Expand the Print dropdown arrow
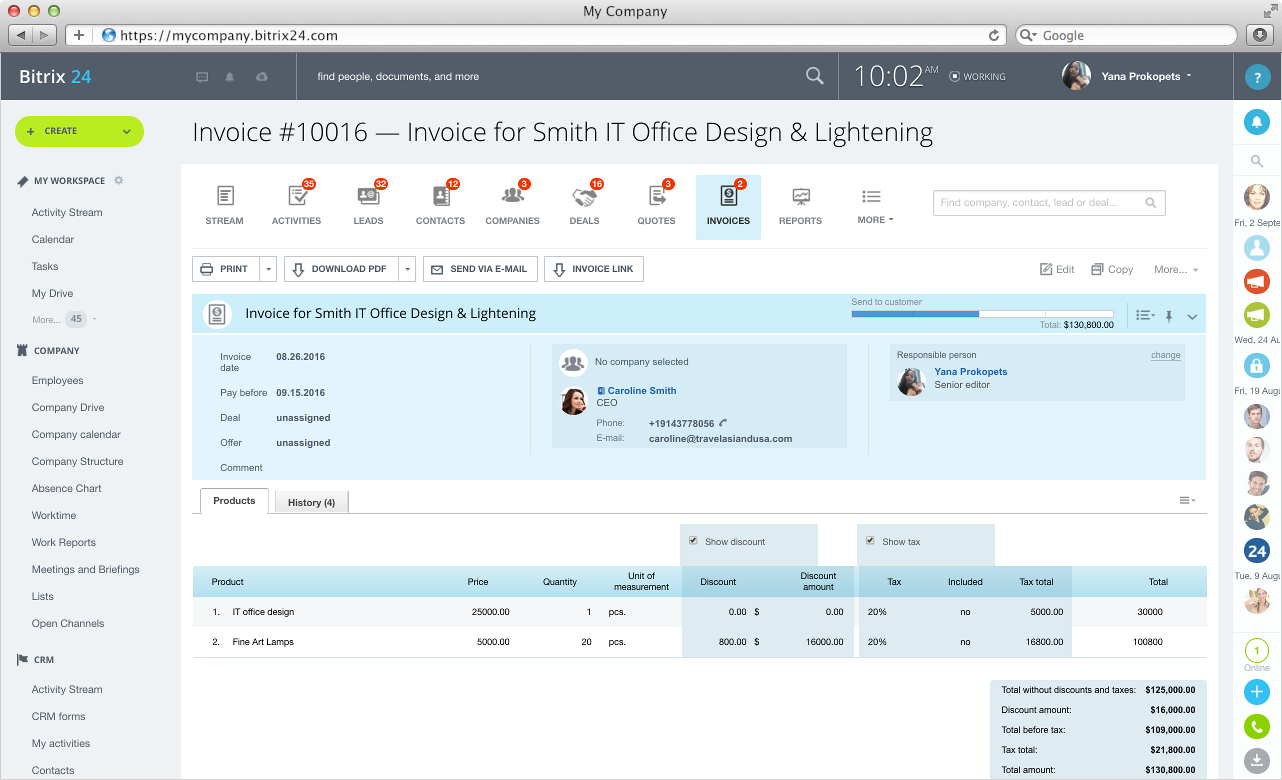The image size is (1282, 780). coord(268,269)
